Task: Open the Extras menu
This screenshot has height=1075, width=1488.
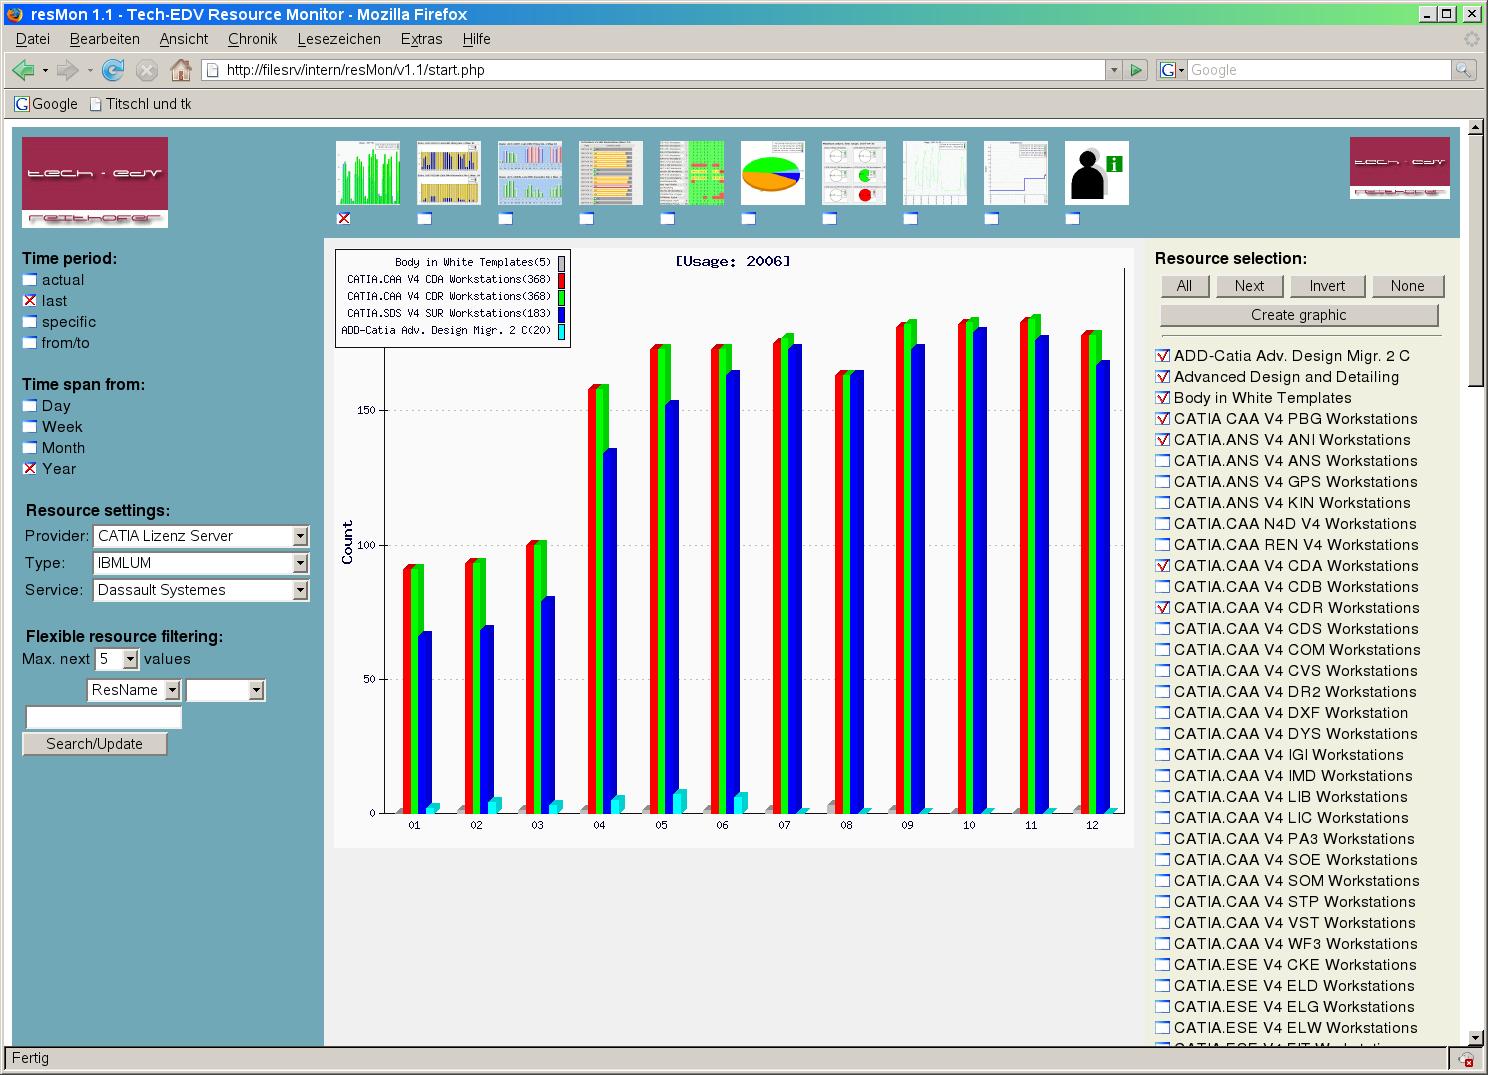Action: tap(421, 39)
